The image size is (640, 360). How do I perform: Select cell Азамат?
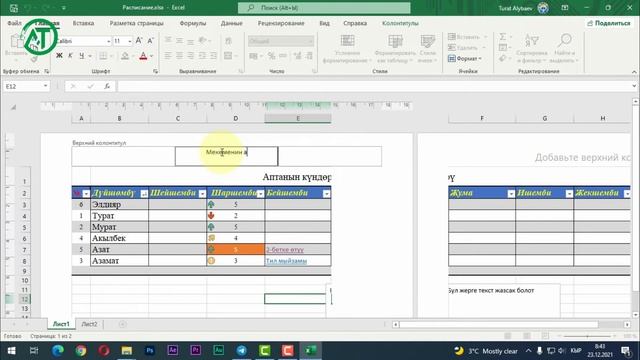tap(119, 260)
